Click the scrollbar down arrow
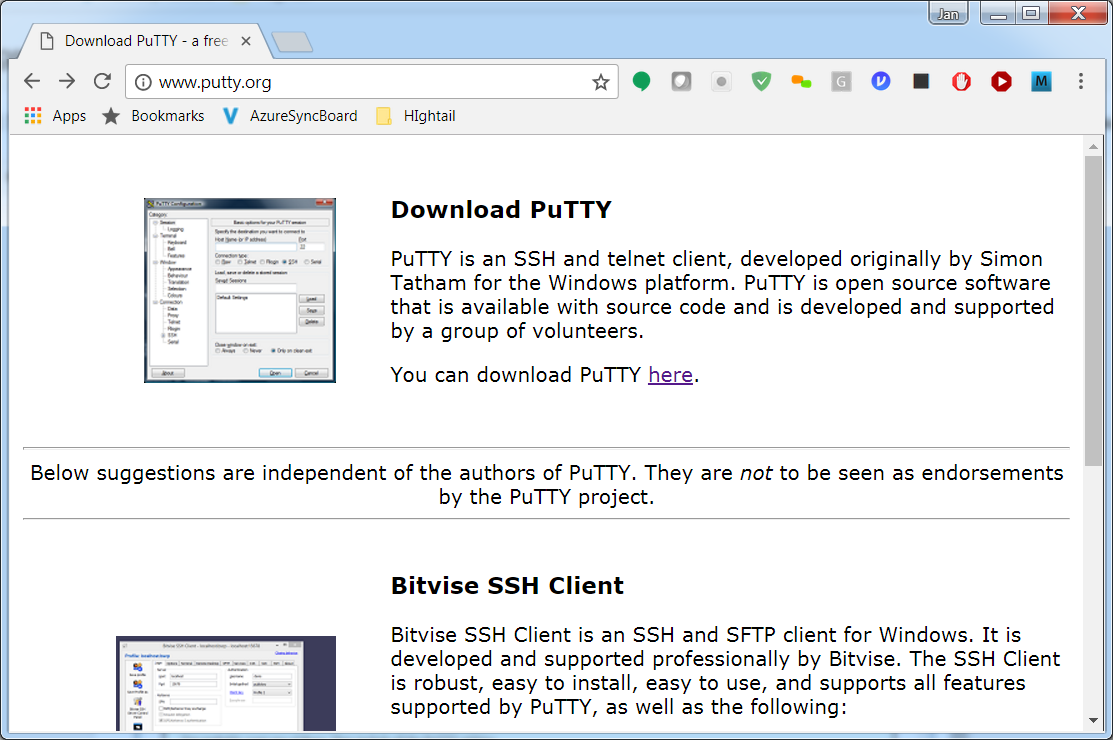 (x=1093, y=721)
